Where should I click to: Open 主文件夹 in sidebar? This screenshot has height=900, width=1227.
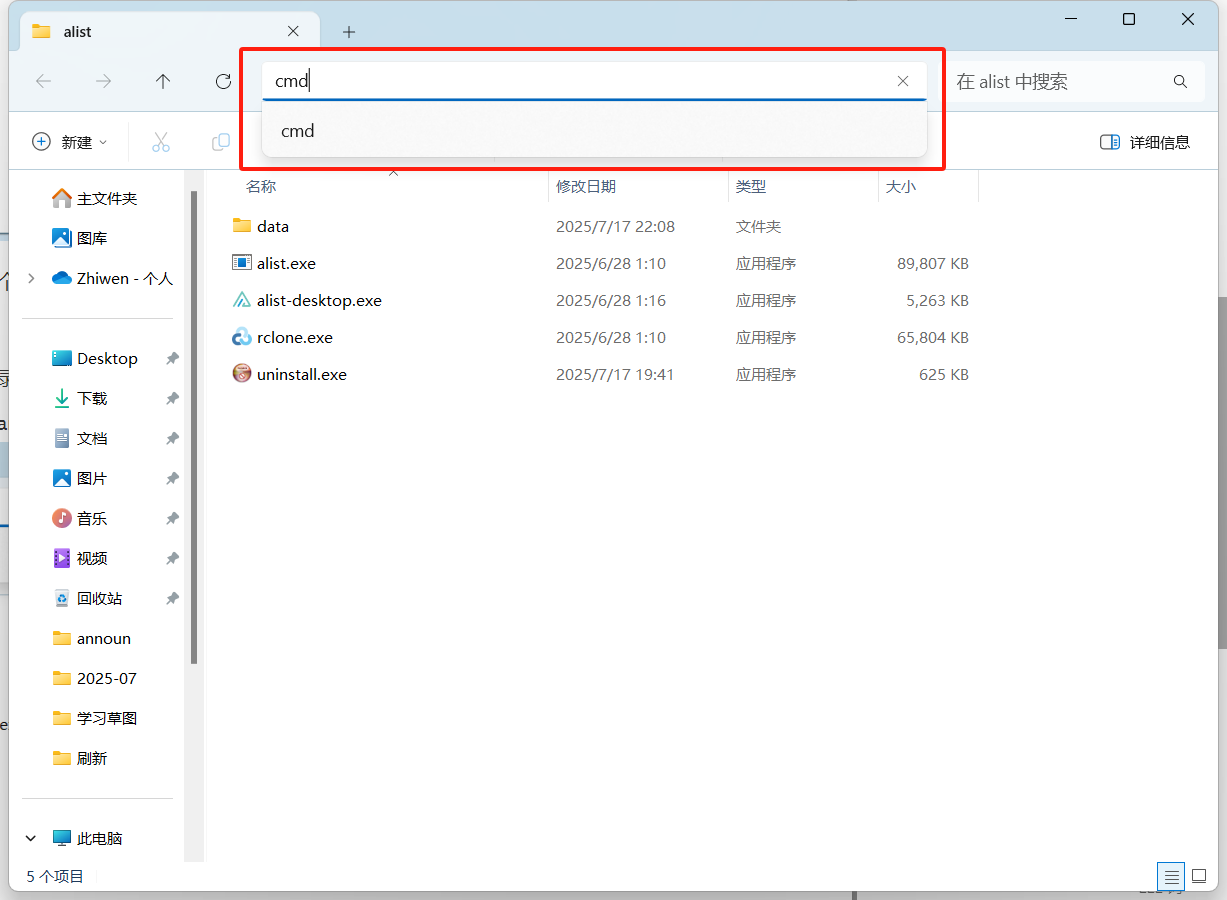coord(95,198)
